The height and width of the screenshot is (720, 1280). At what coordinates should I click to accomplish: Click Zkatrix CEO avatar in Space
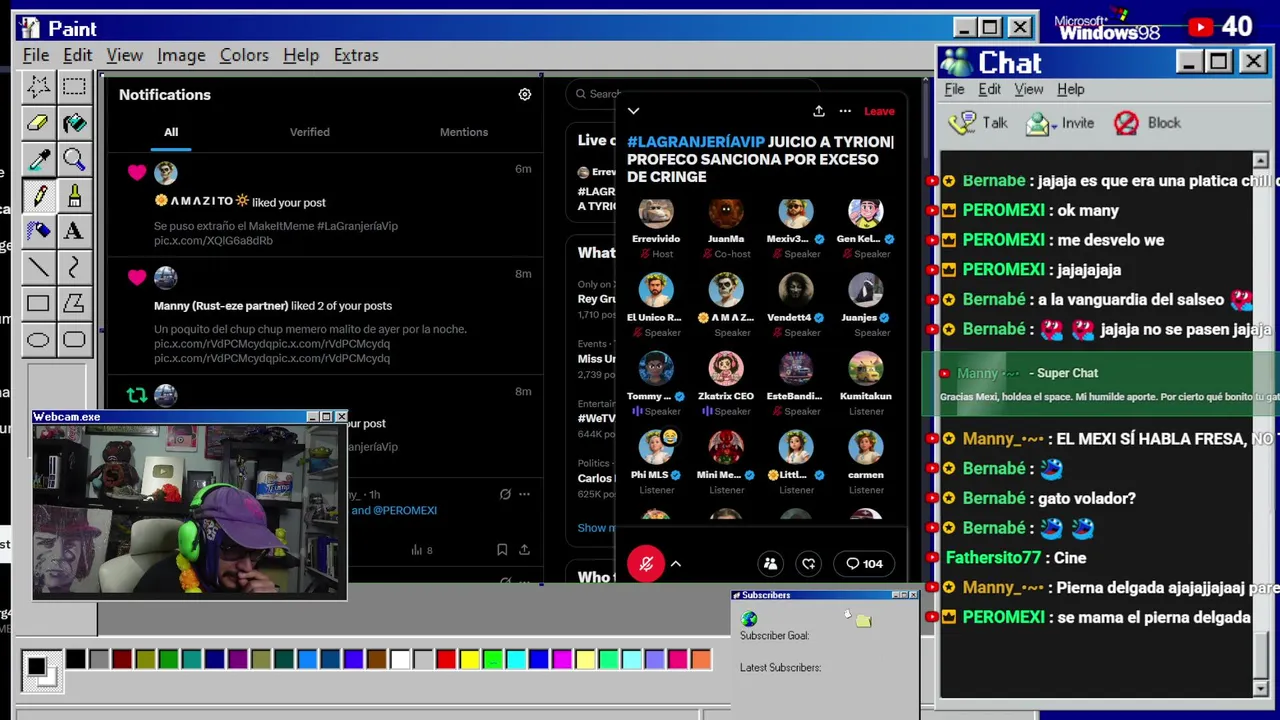[x=726, y=368]
